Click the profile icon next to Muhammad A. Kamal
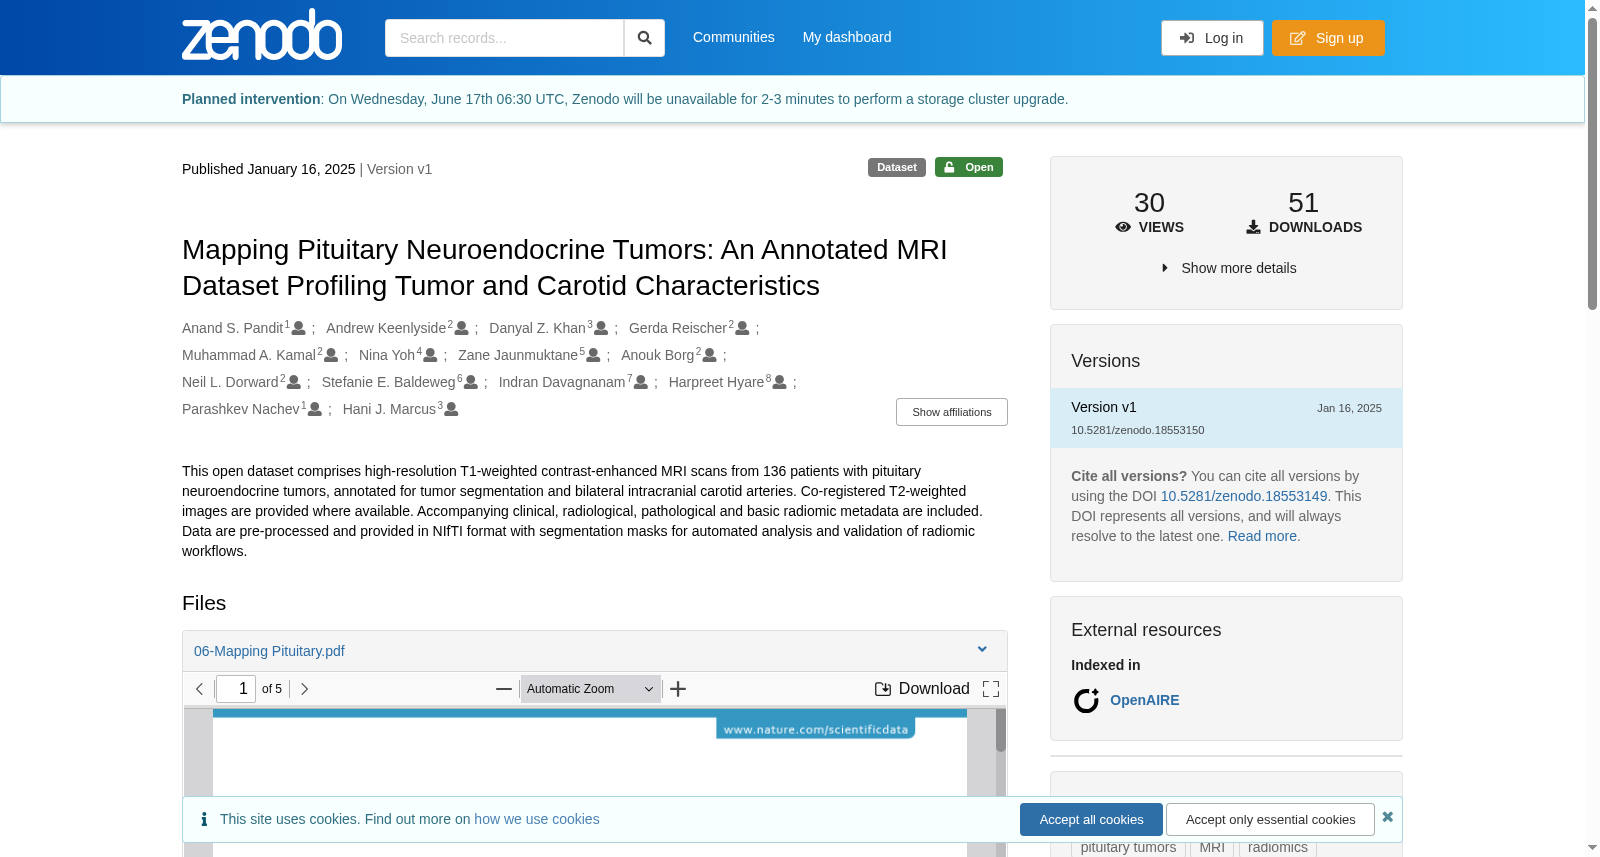 (331, 355)
